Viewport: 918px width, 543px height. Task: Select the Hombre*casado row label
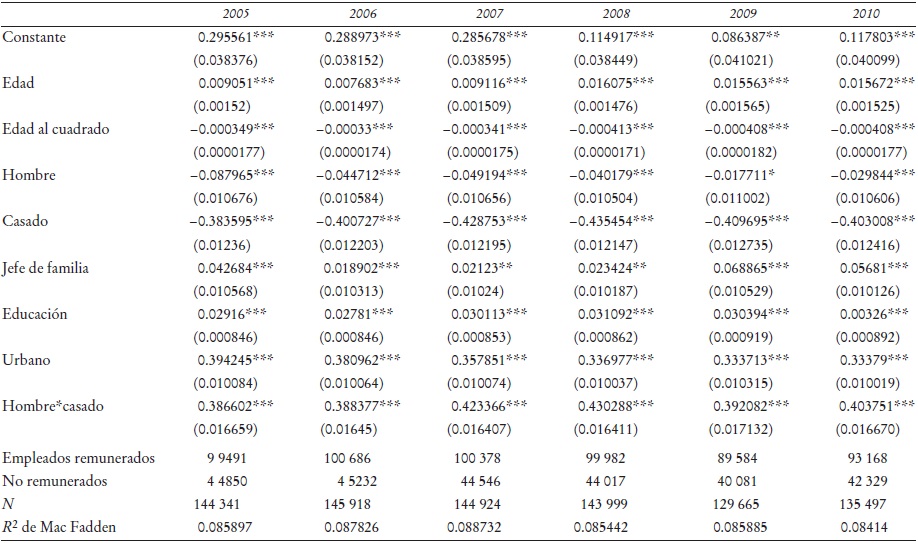coord(52,405)
